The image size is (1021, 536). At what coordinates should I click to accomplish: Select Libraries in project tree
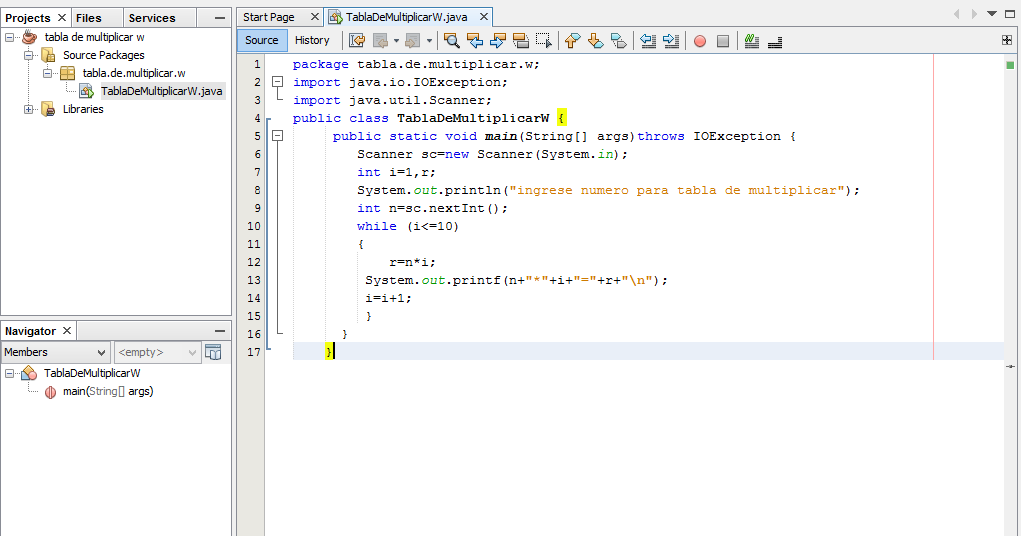[x=83, y=109]
